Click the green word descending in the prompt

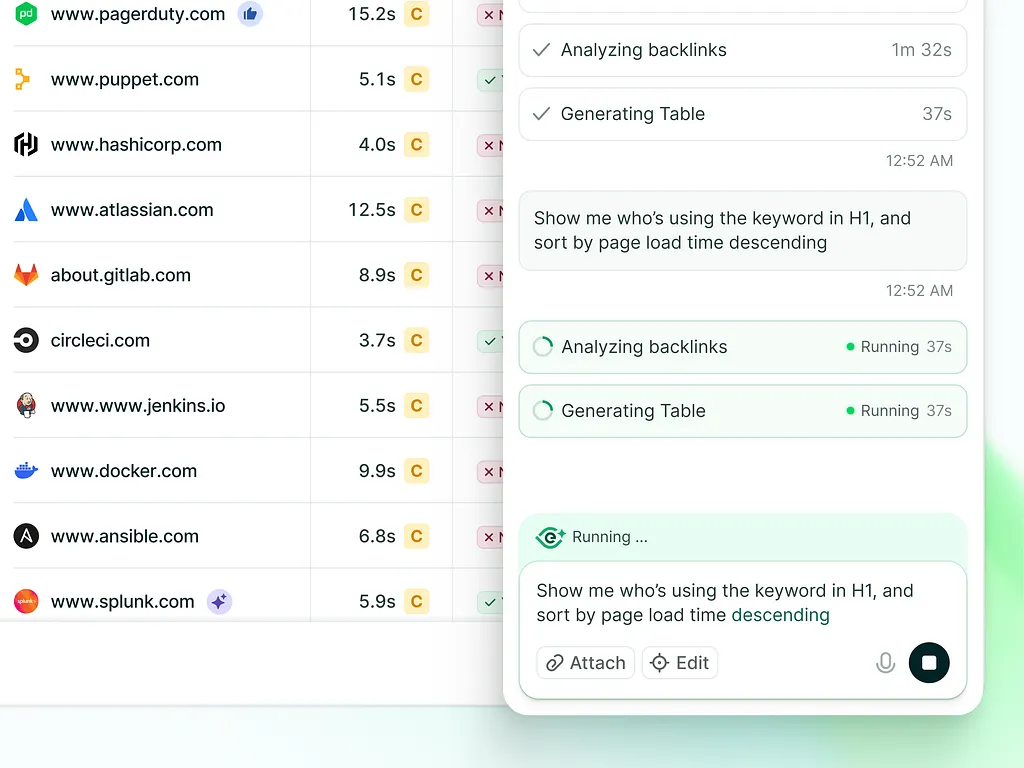point(780,615)
